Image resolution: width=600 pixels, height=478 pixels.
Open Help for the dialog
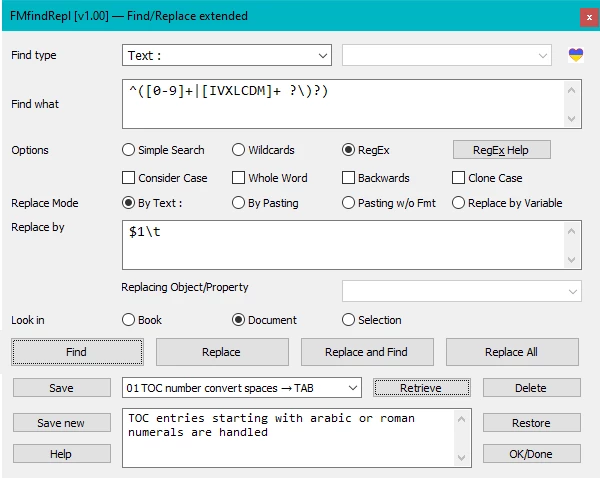pyautogui.click(x=62, y=454)
